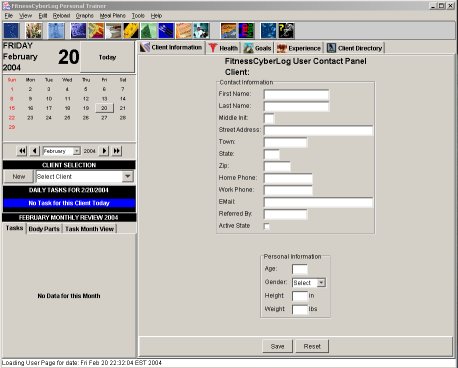Select the Tasks monthly review tab
Image resolution: width=458 pixels, height=368 pixels.
coord(14,228)
